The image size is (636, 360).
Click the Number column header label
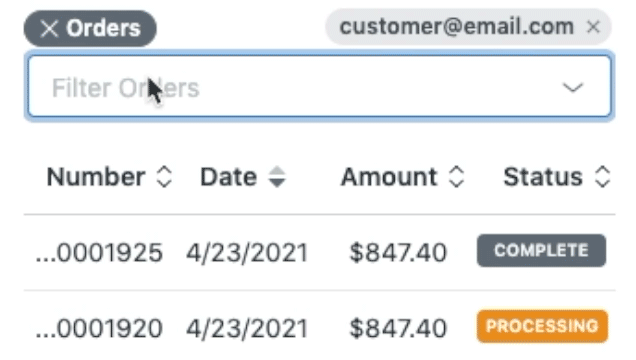point(96,177)
